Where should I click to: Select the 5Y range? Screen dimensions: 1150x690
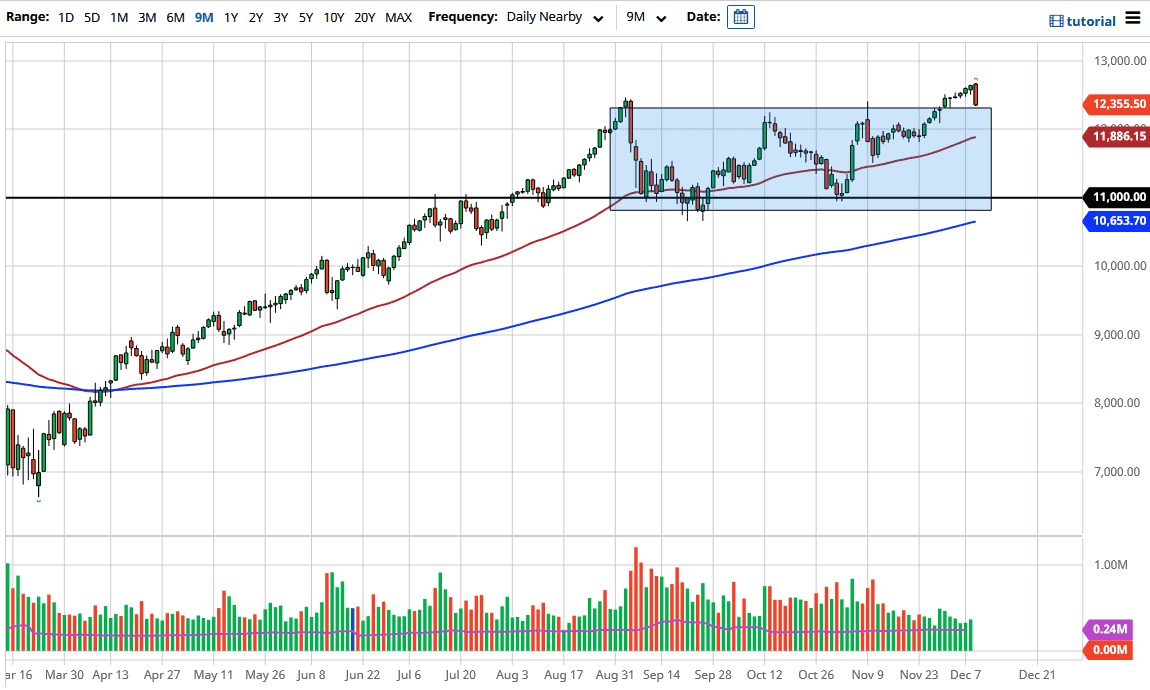coord(306,17)
